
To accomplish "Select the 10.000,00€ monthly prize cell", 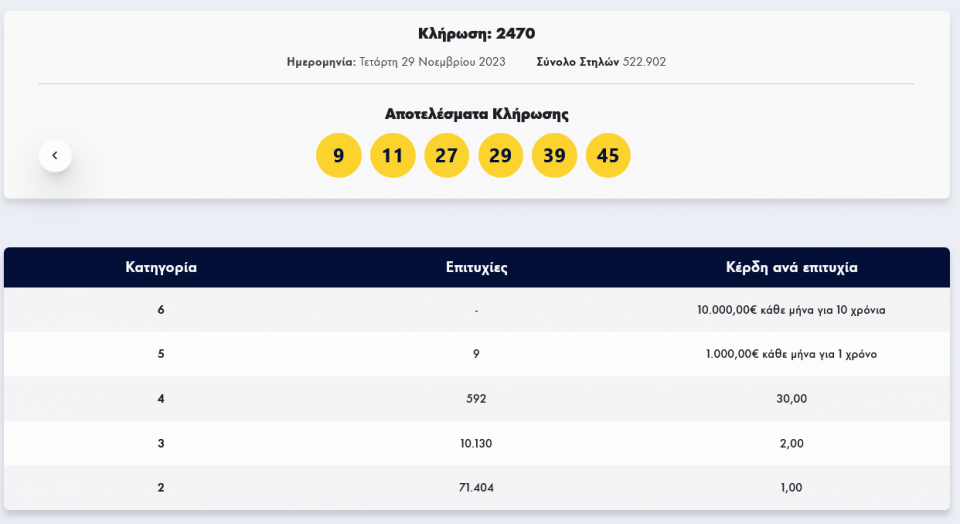I will tap(791, 310).
